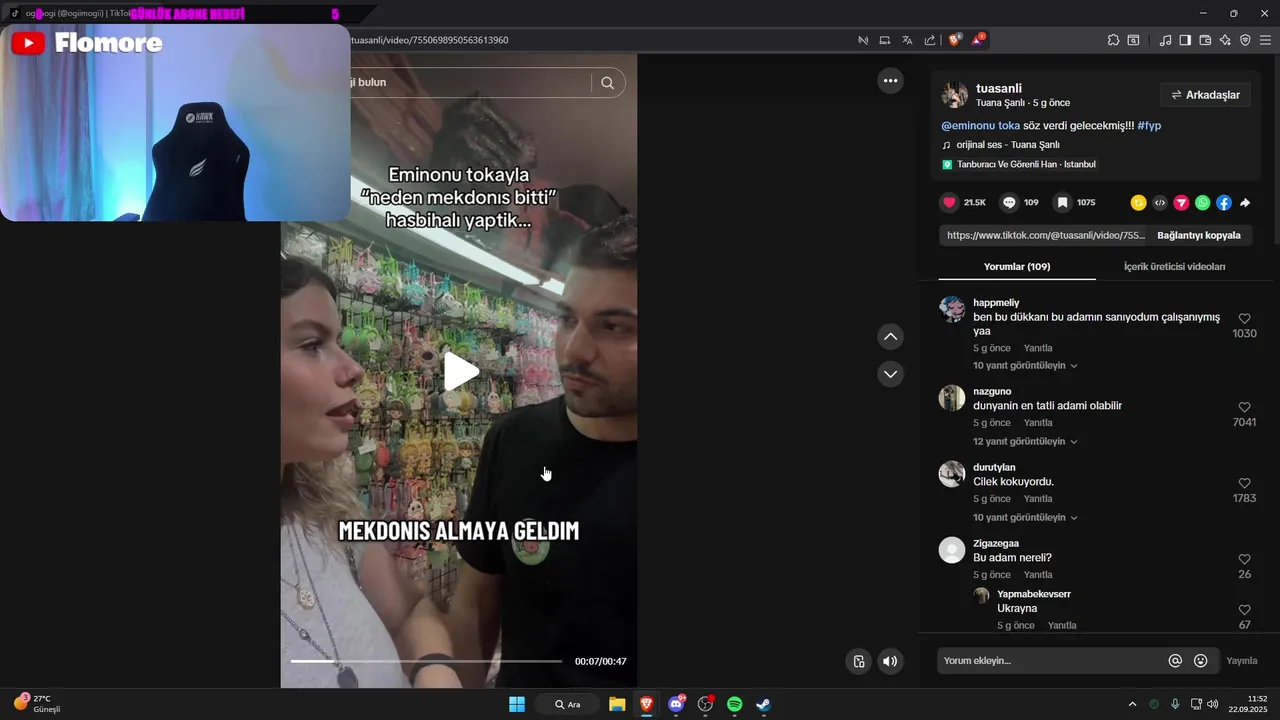The image size is (1280, 720).
Task: Reply to Zigazegaa's comment via 'Yanıtla'
Action: 1038,575
